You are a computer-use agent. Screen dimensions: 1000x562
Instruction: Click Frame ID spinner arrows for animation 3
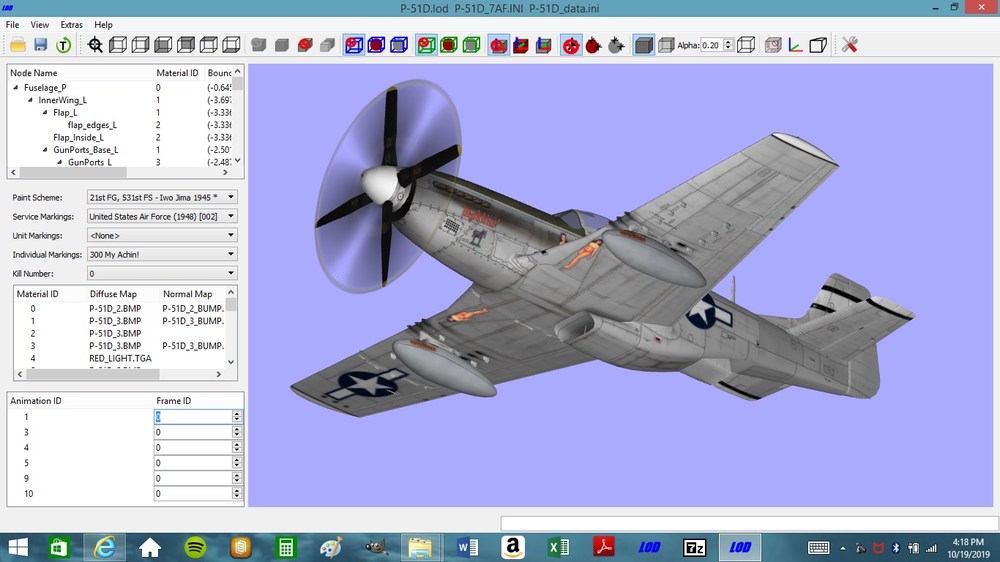(237, 432)
